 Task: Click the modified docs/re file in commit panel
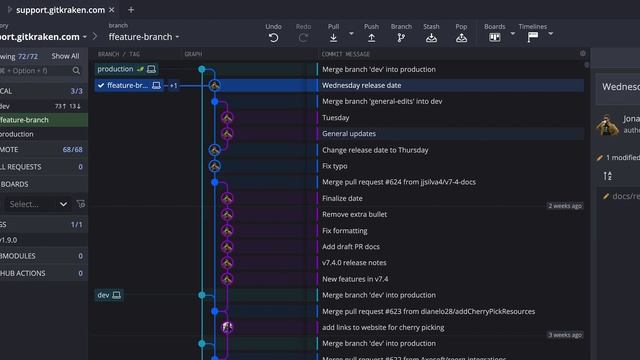[x=621, y=196]
